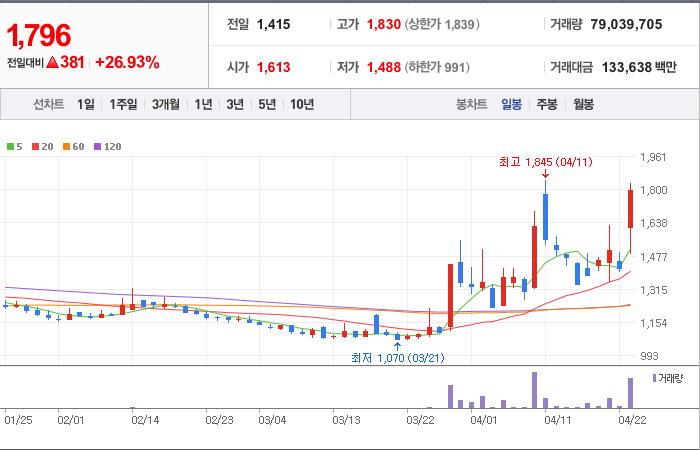Display the 10년 line chart
Image resolution: width=700 pixels, height=450 pixels.
pos(302,104)
